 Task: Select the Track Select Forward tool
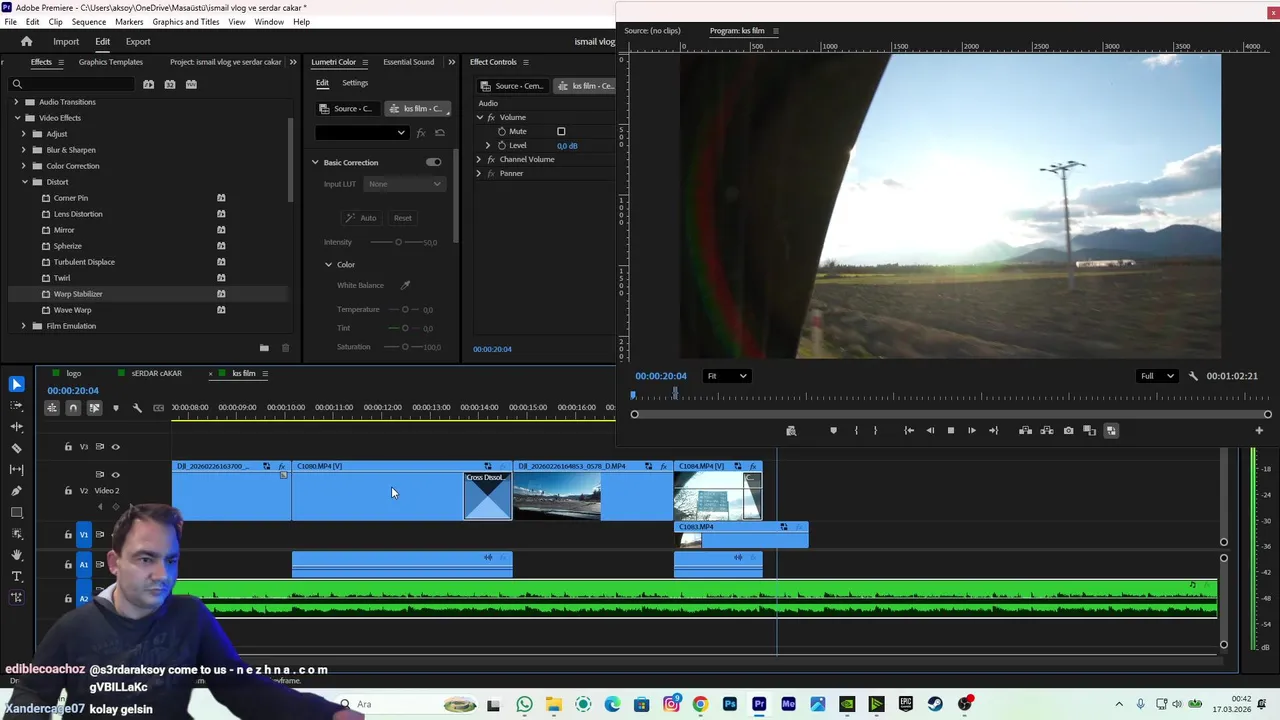[16, 406]
